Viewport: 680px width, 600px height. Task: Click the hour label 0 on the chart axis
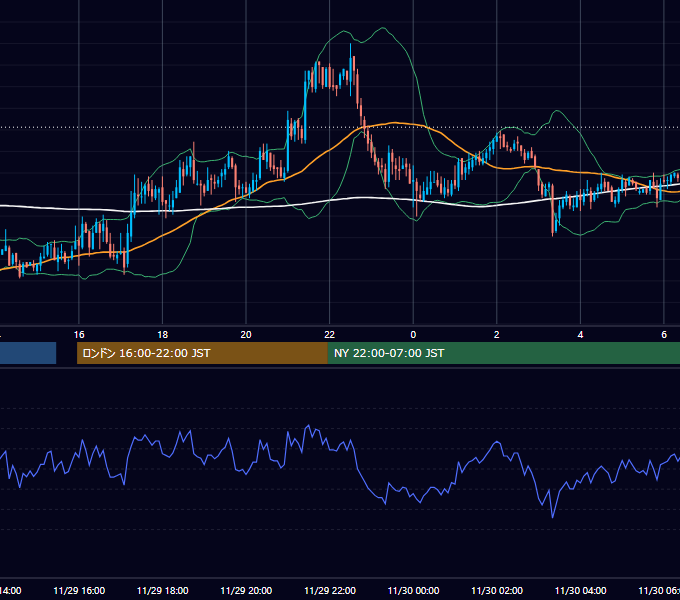(413, 335)
